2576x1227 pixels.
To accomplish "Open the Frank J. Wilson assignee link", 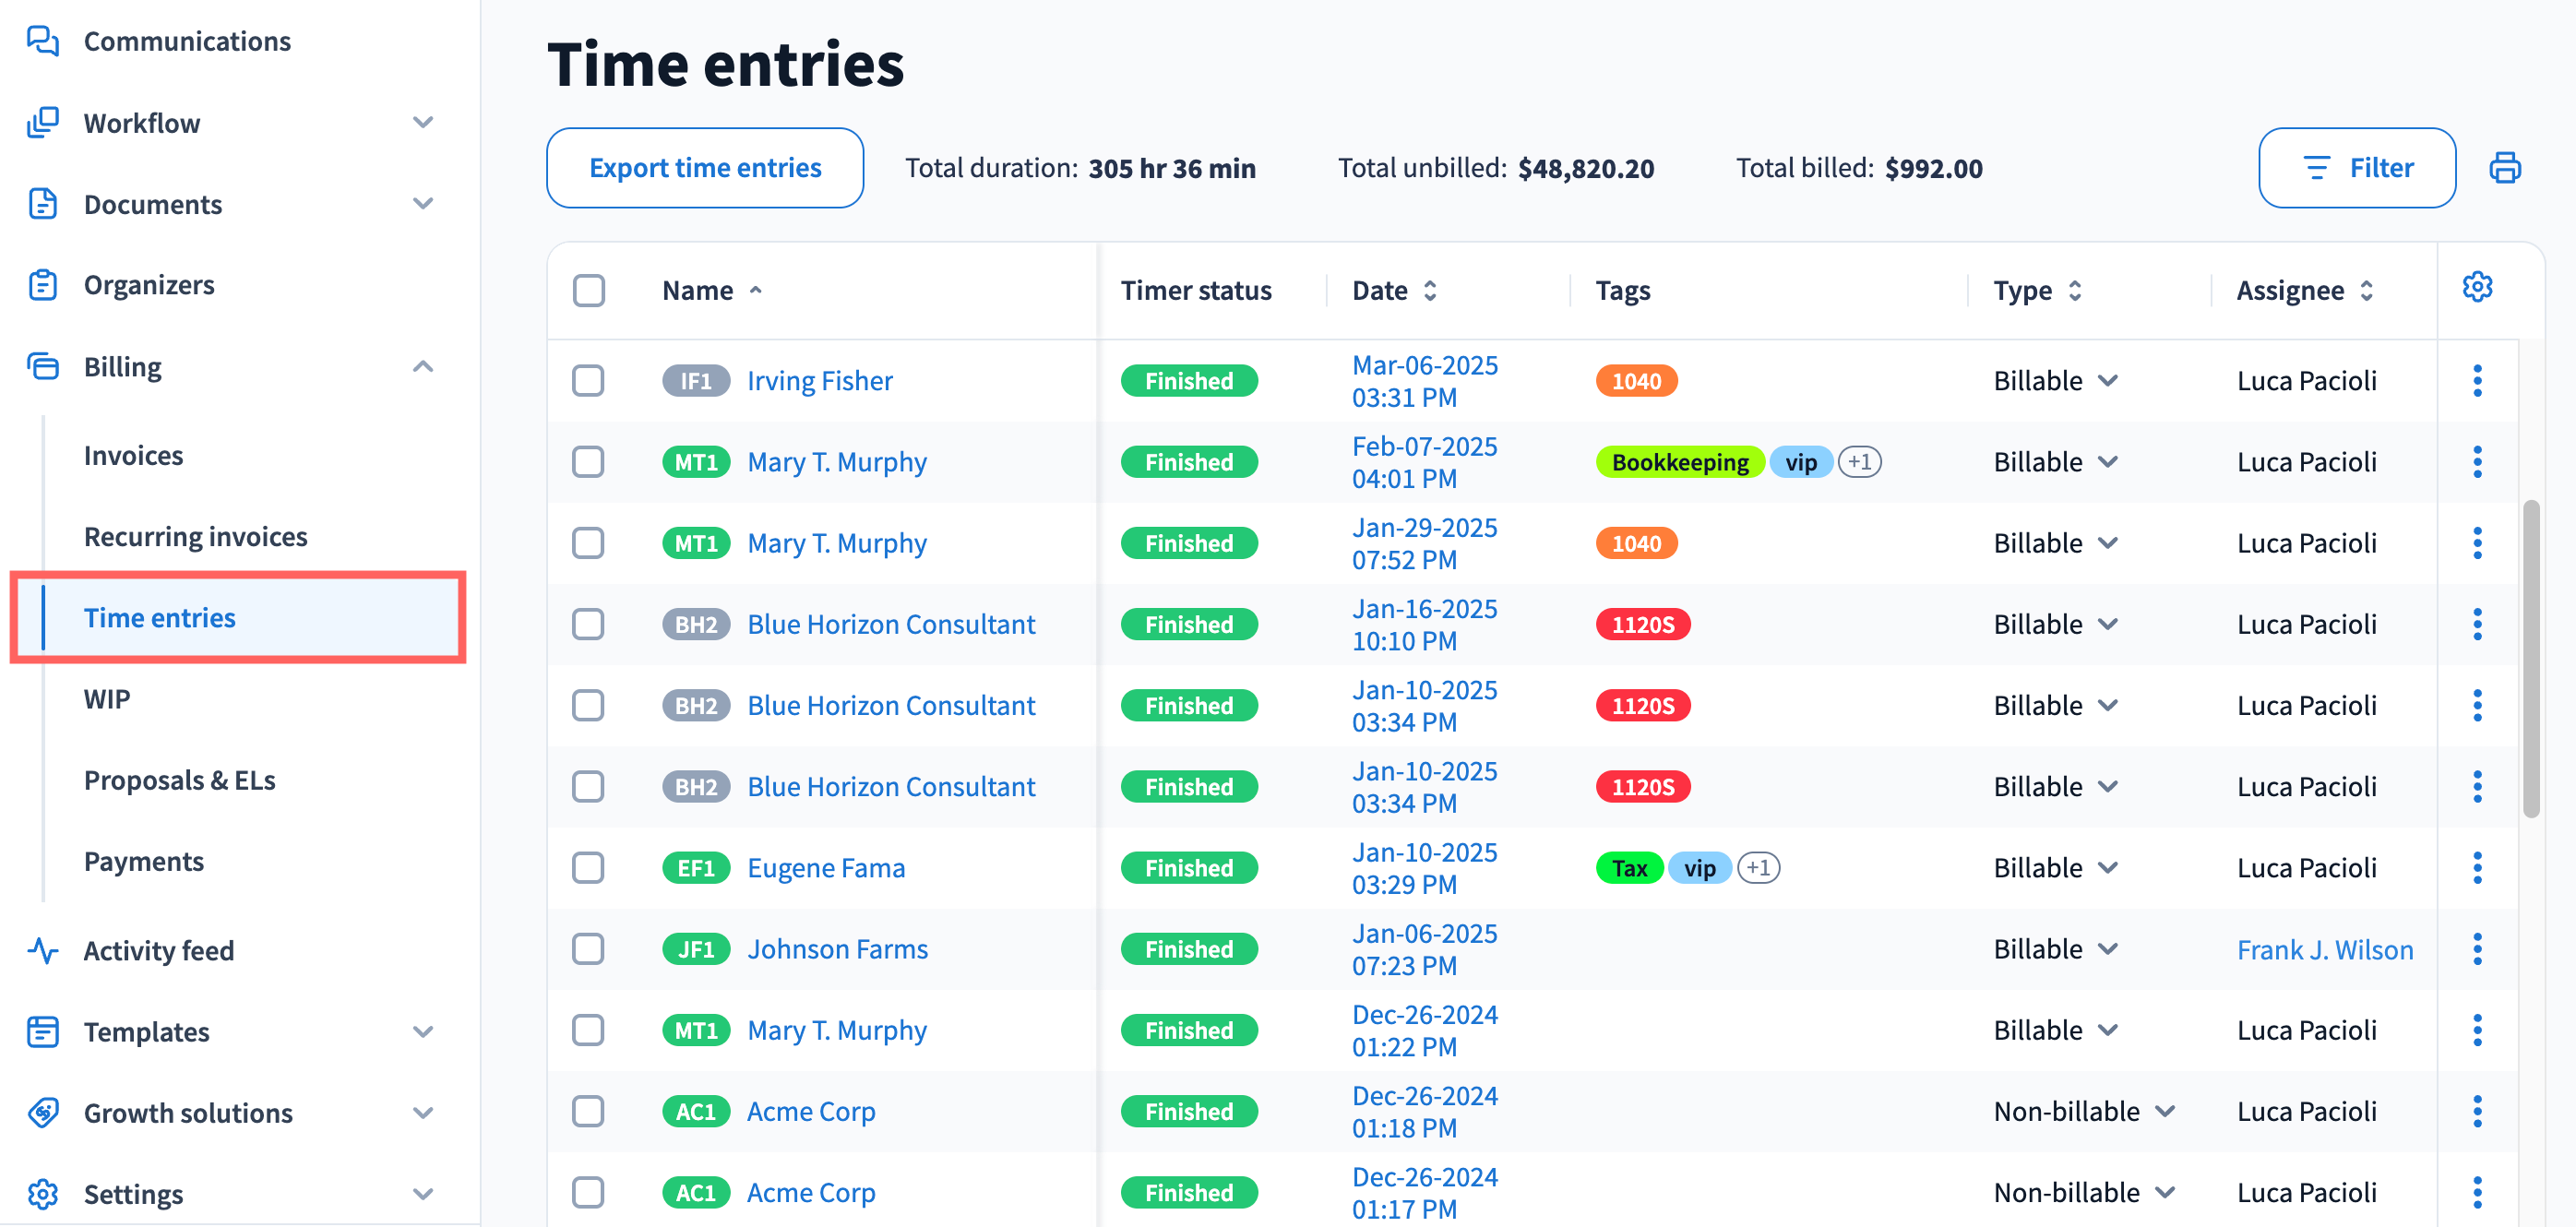I will pos(2324,949).
